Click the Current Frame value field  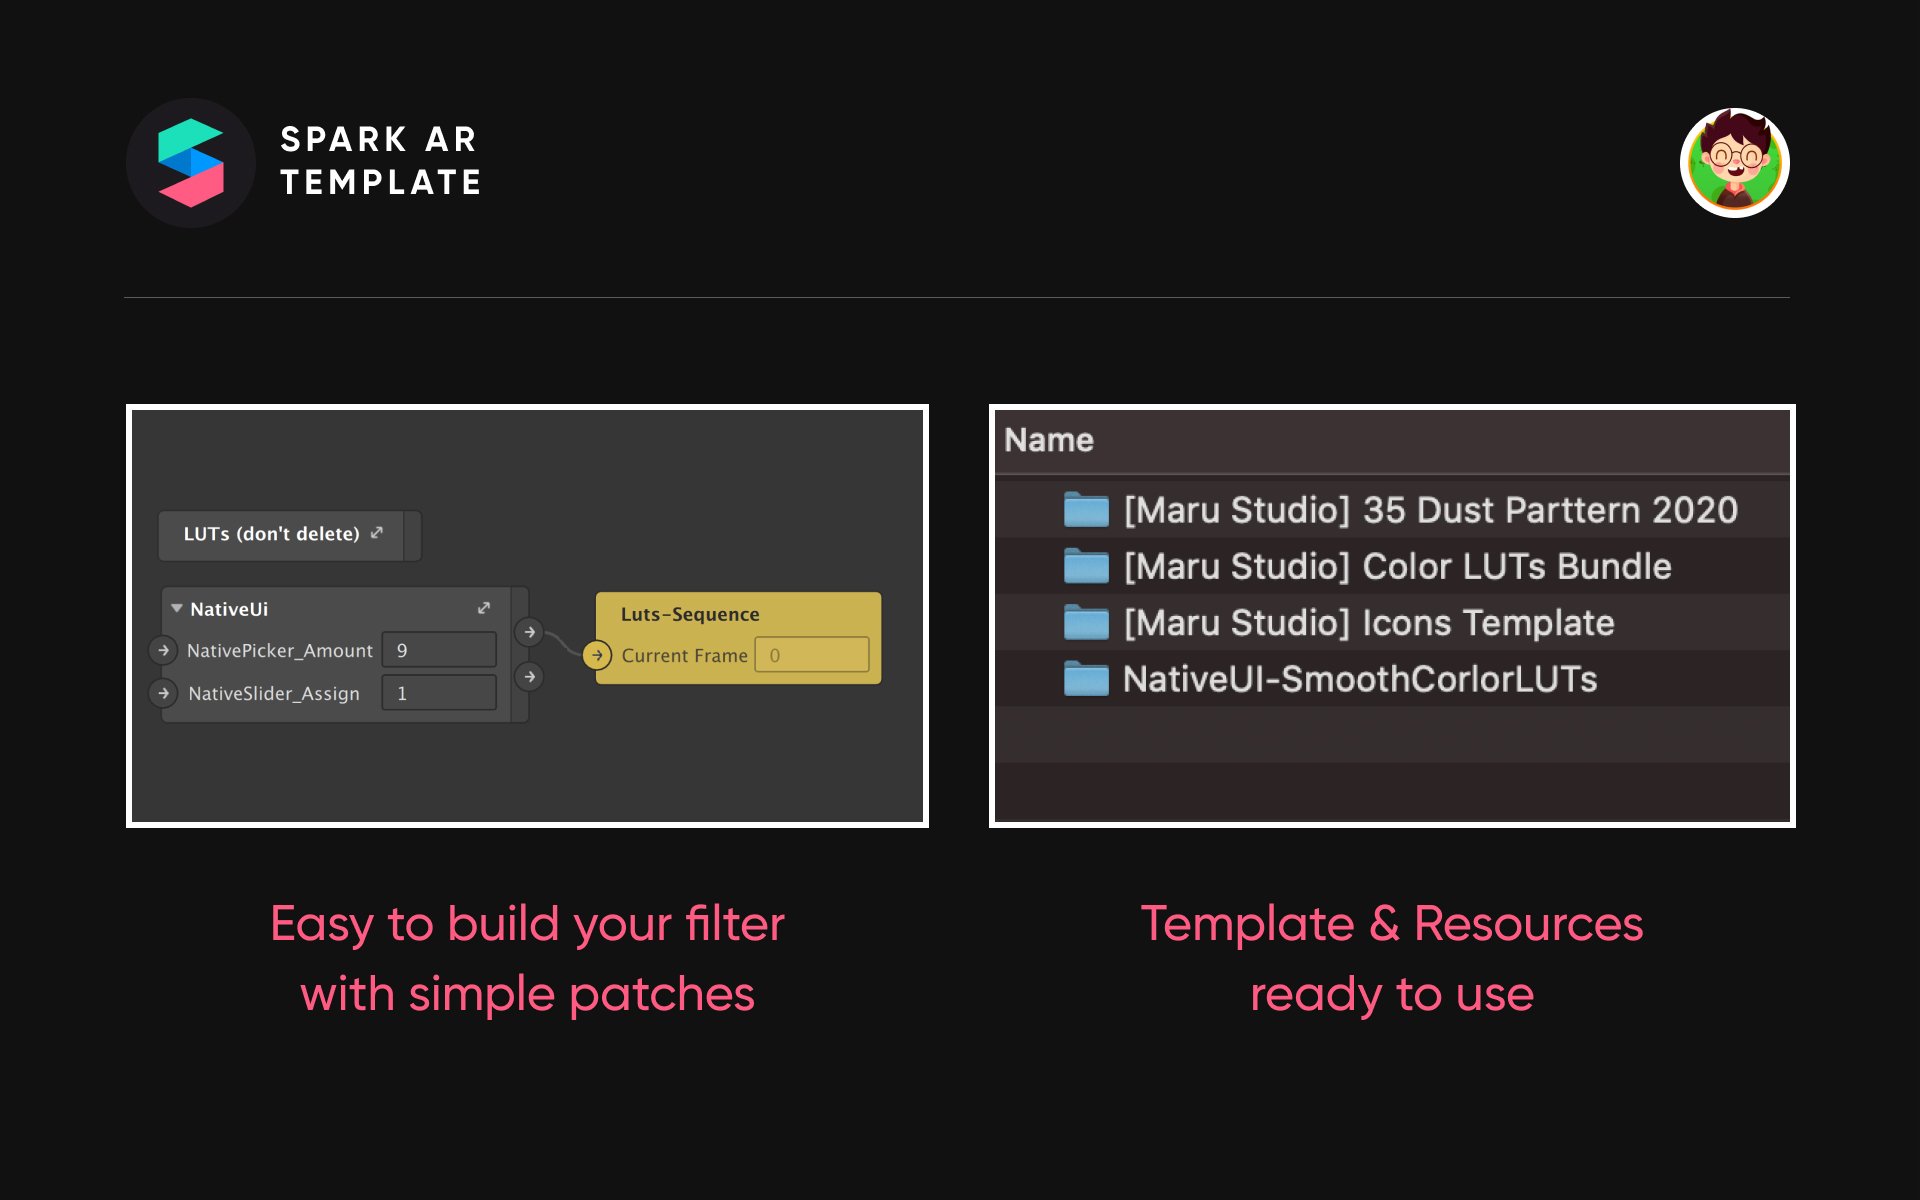click(x=811, y=655)
